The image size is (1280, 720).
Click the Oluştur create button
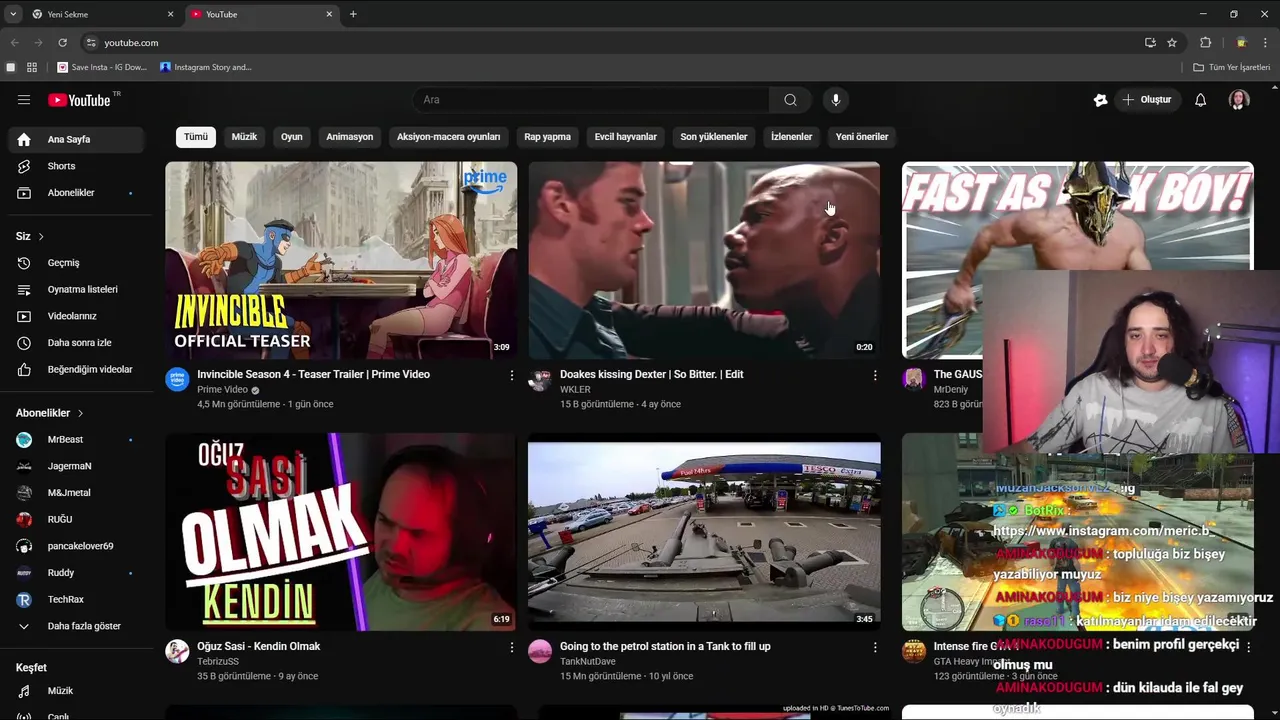pyautogui.click(x=1147, y=100)
